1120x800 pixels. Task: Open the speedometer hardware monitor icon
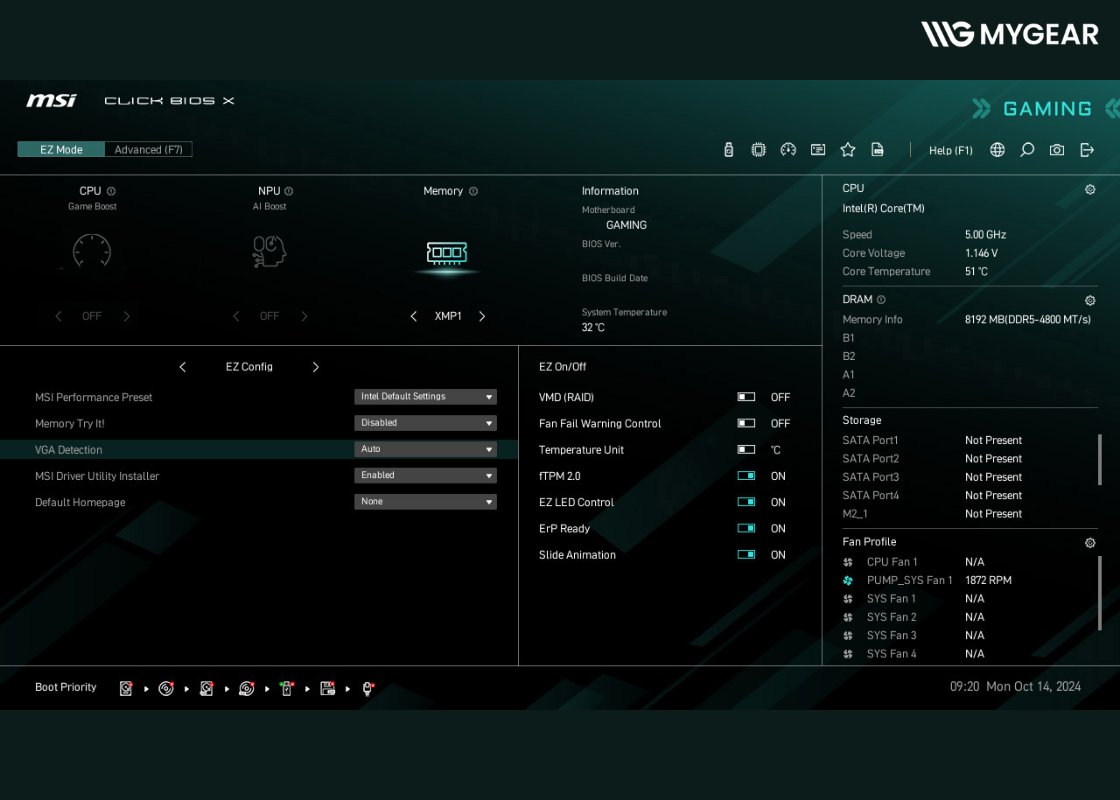click(x=788, y=150)
